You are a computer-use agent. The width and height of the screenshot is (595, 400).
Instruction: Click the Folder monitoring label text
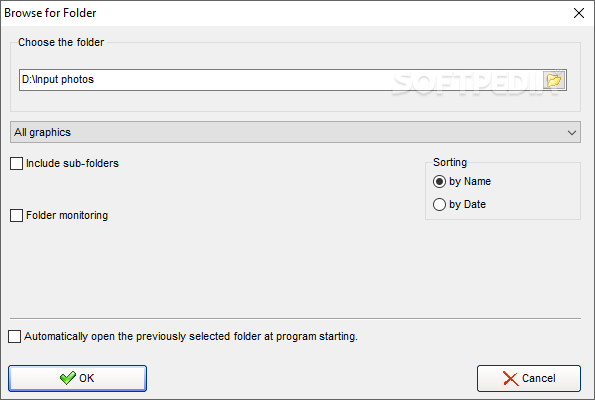point(67,216)
